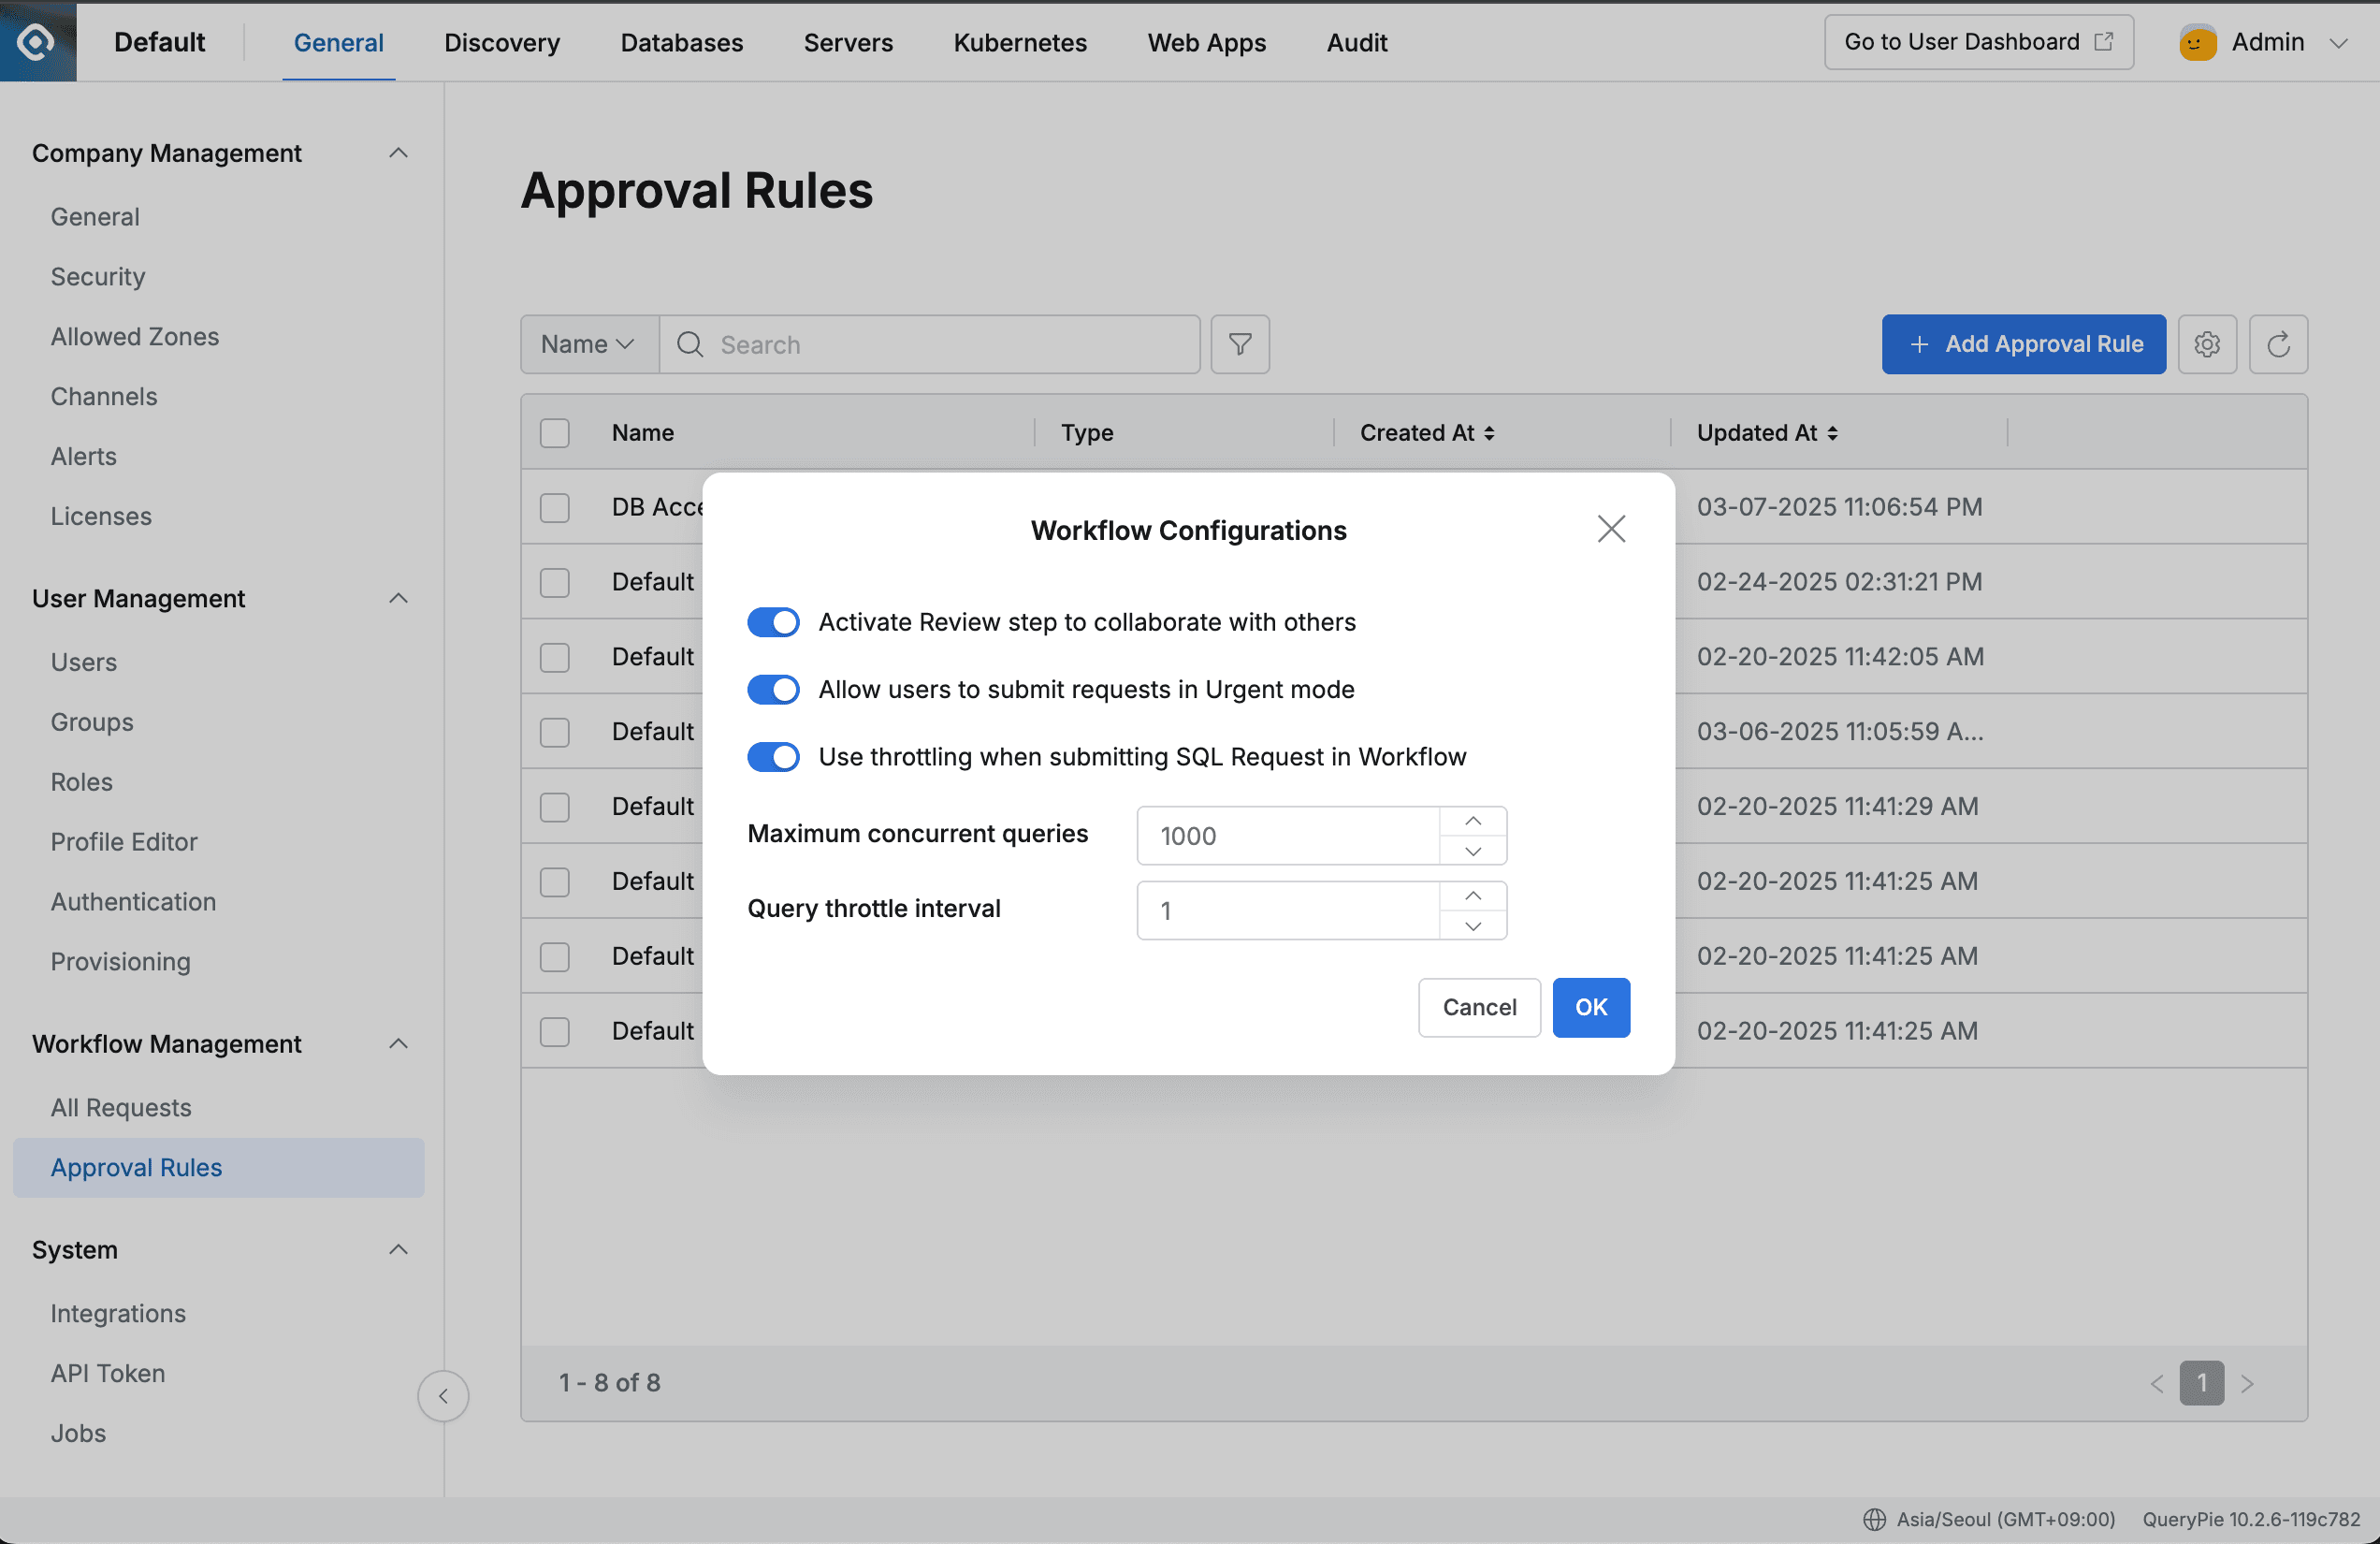
Task: Confirm settings with the OK button
Action: [x=1590, y=1007]
